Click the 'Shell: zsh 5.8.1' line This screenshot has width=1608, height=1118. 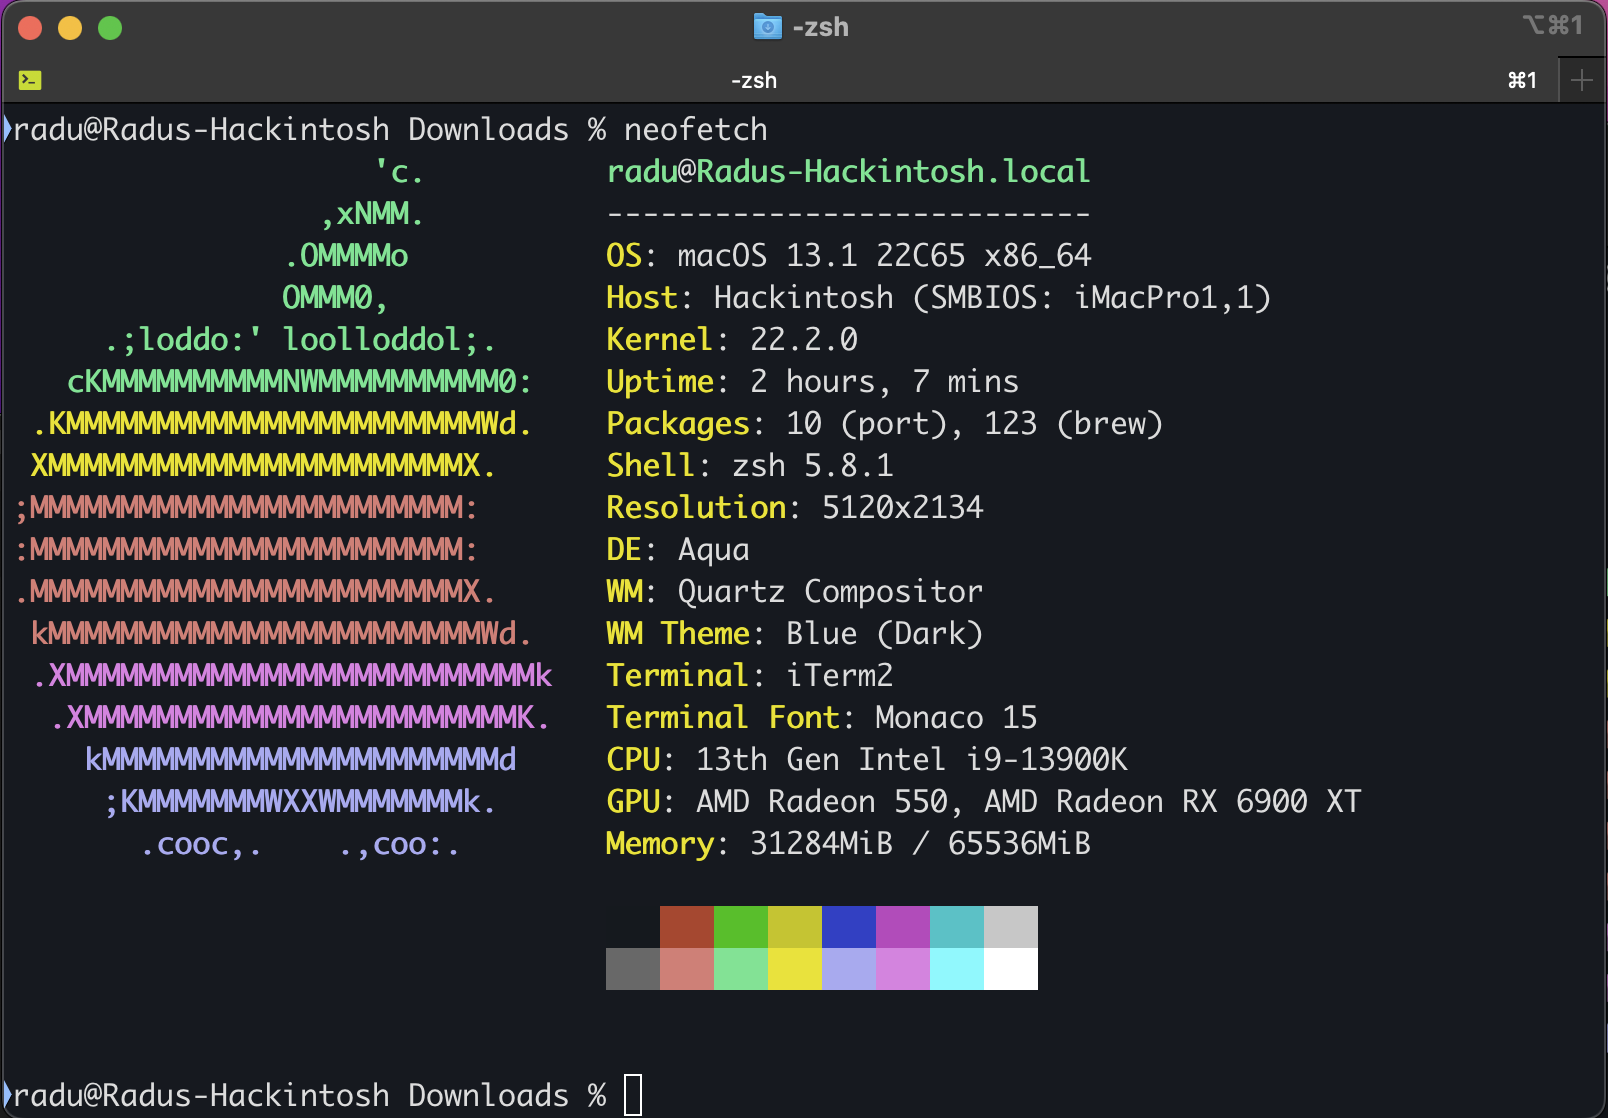[750, 466]
